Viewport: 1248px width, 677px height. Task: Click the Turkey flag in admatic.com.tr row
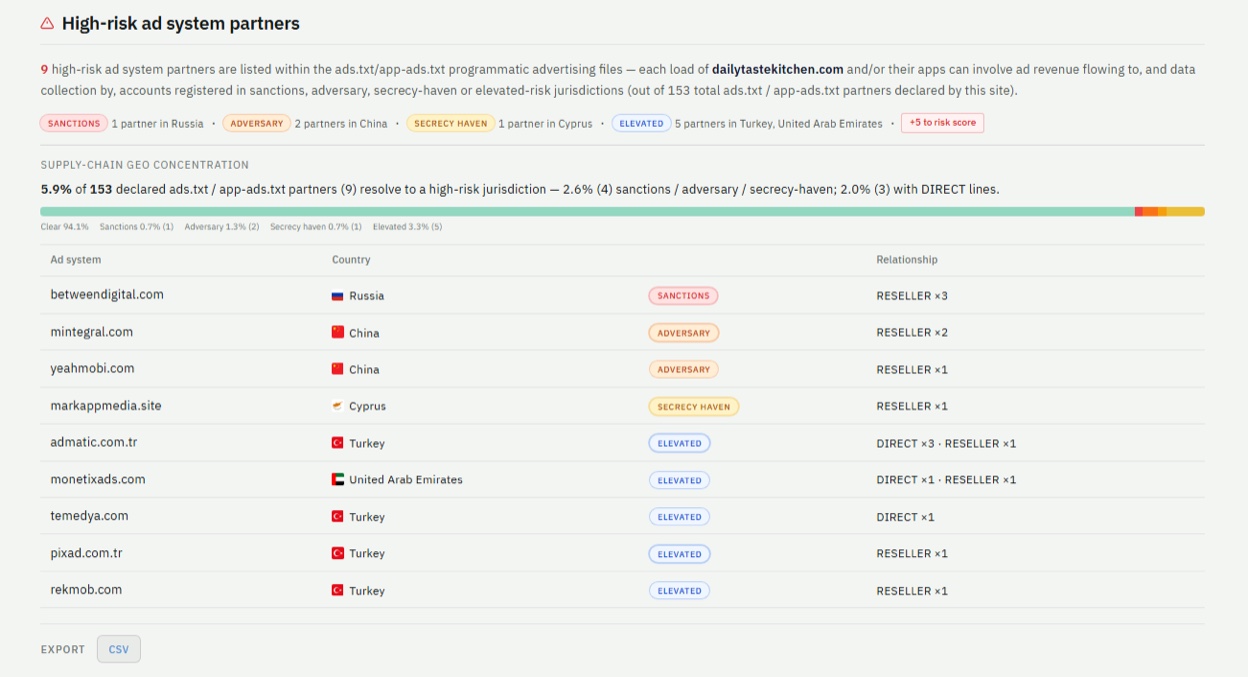pos(338,443)
